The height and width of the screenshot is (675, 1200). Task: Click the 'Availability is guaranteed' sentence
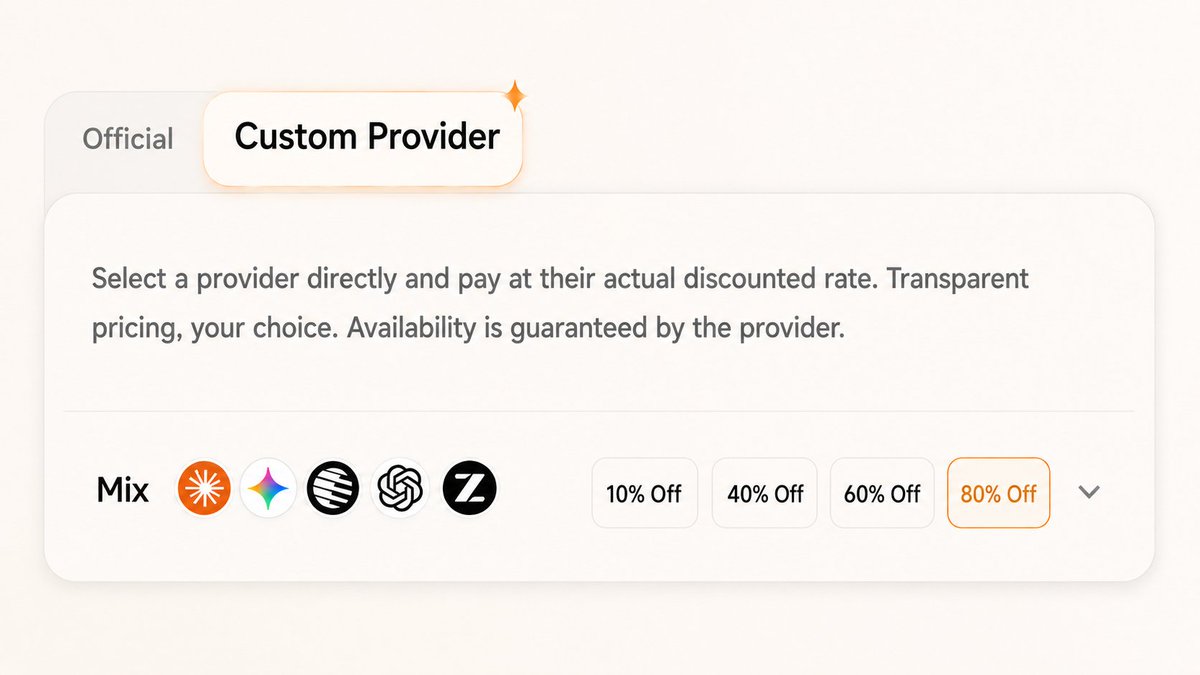597,329
